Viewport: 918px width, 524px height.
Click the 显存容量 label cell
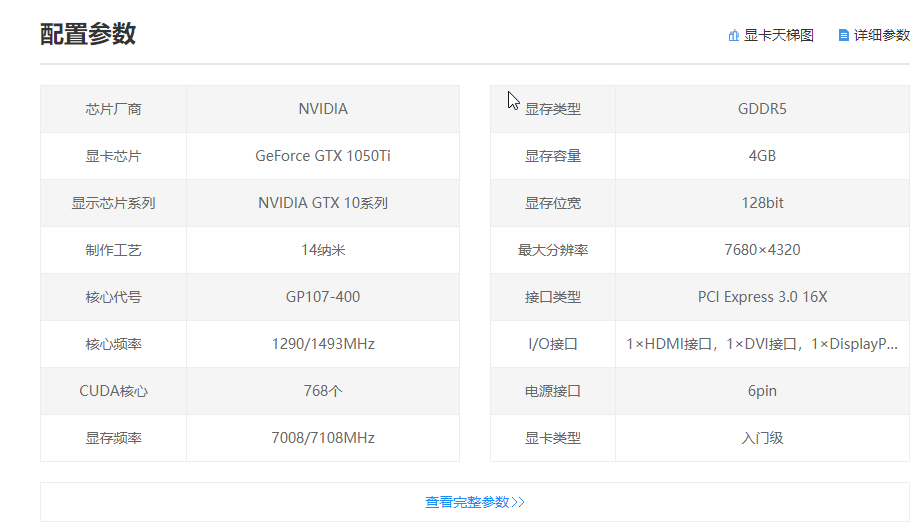[x=553, y=156]
